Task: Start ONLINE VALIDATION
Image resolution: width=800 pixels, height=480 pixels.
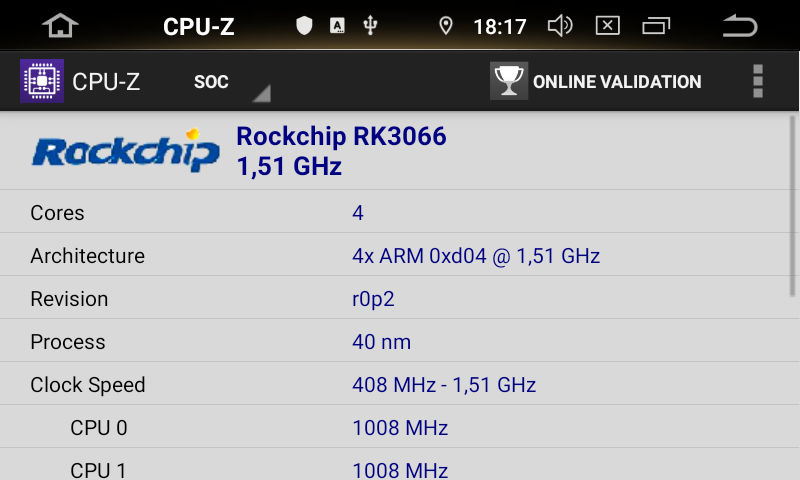Action: click(x=617, y=82)
